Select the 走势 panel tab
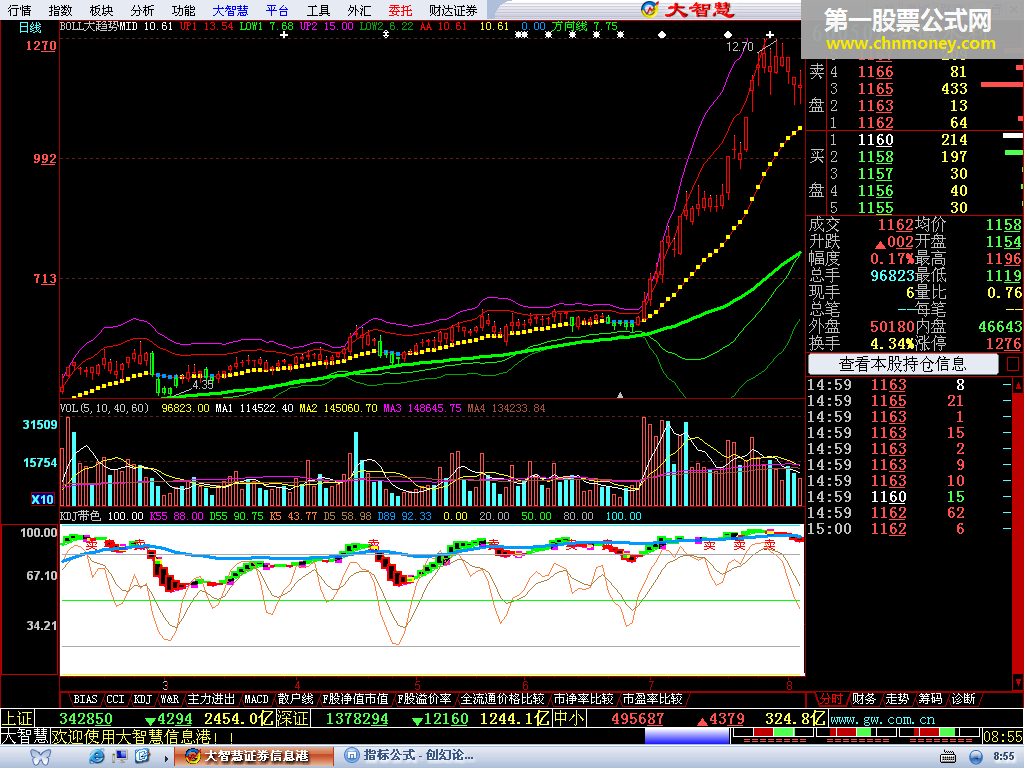The image size is (1024, 768). click(897, 699)
